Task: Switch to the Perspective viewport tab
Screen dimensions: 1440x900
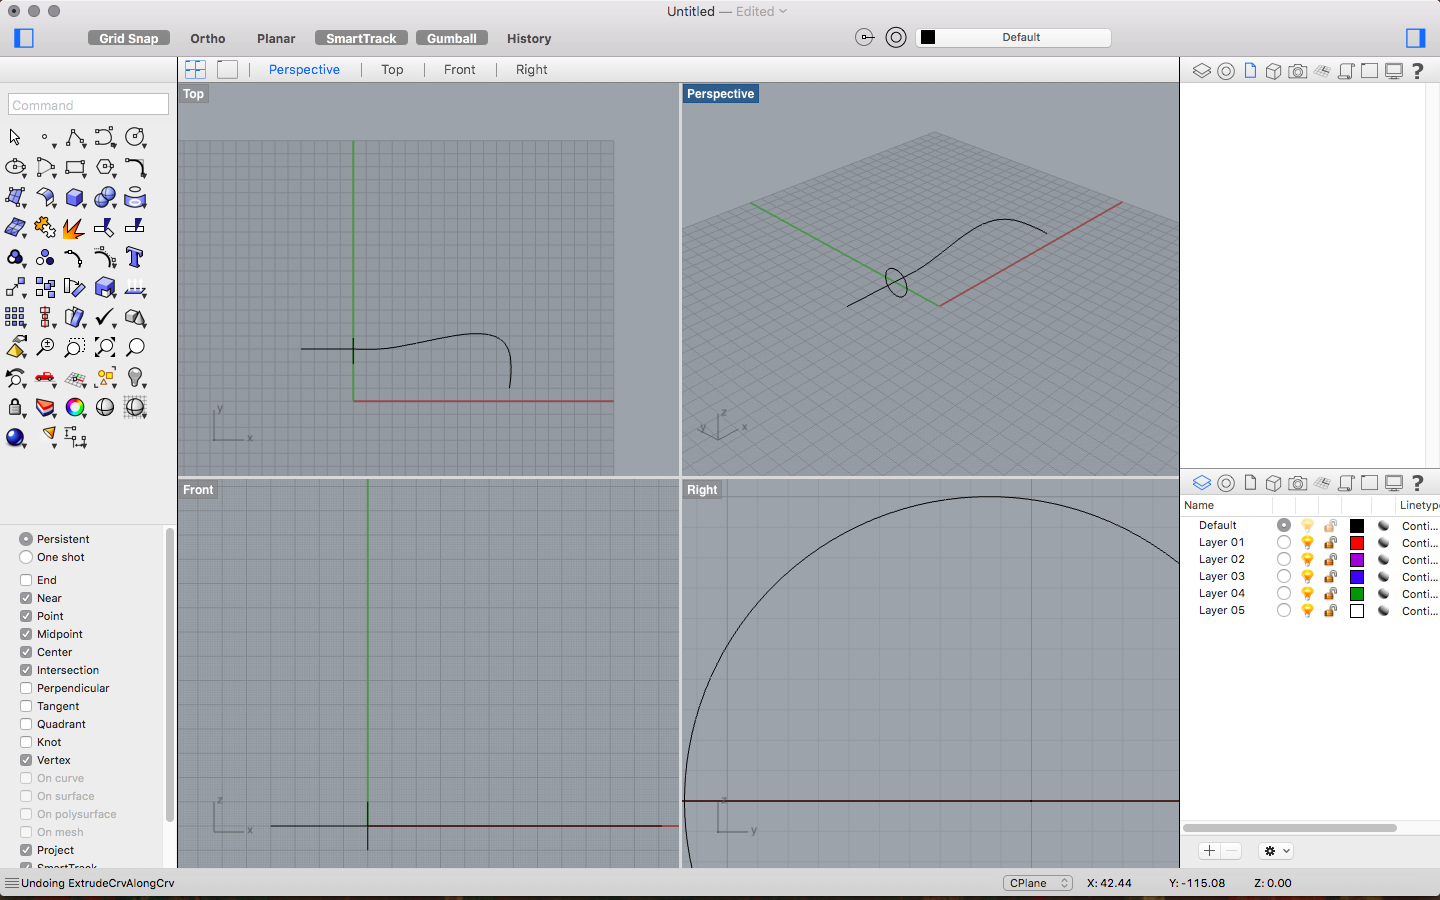Action: click(304, 69)
